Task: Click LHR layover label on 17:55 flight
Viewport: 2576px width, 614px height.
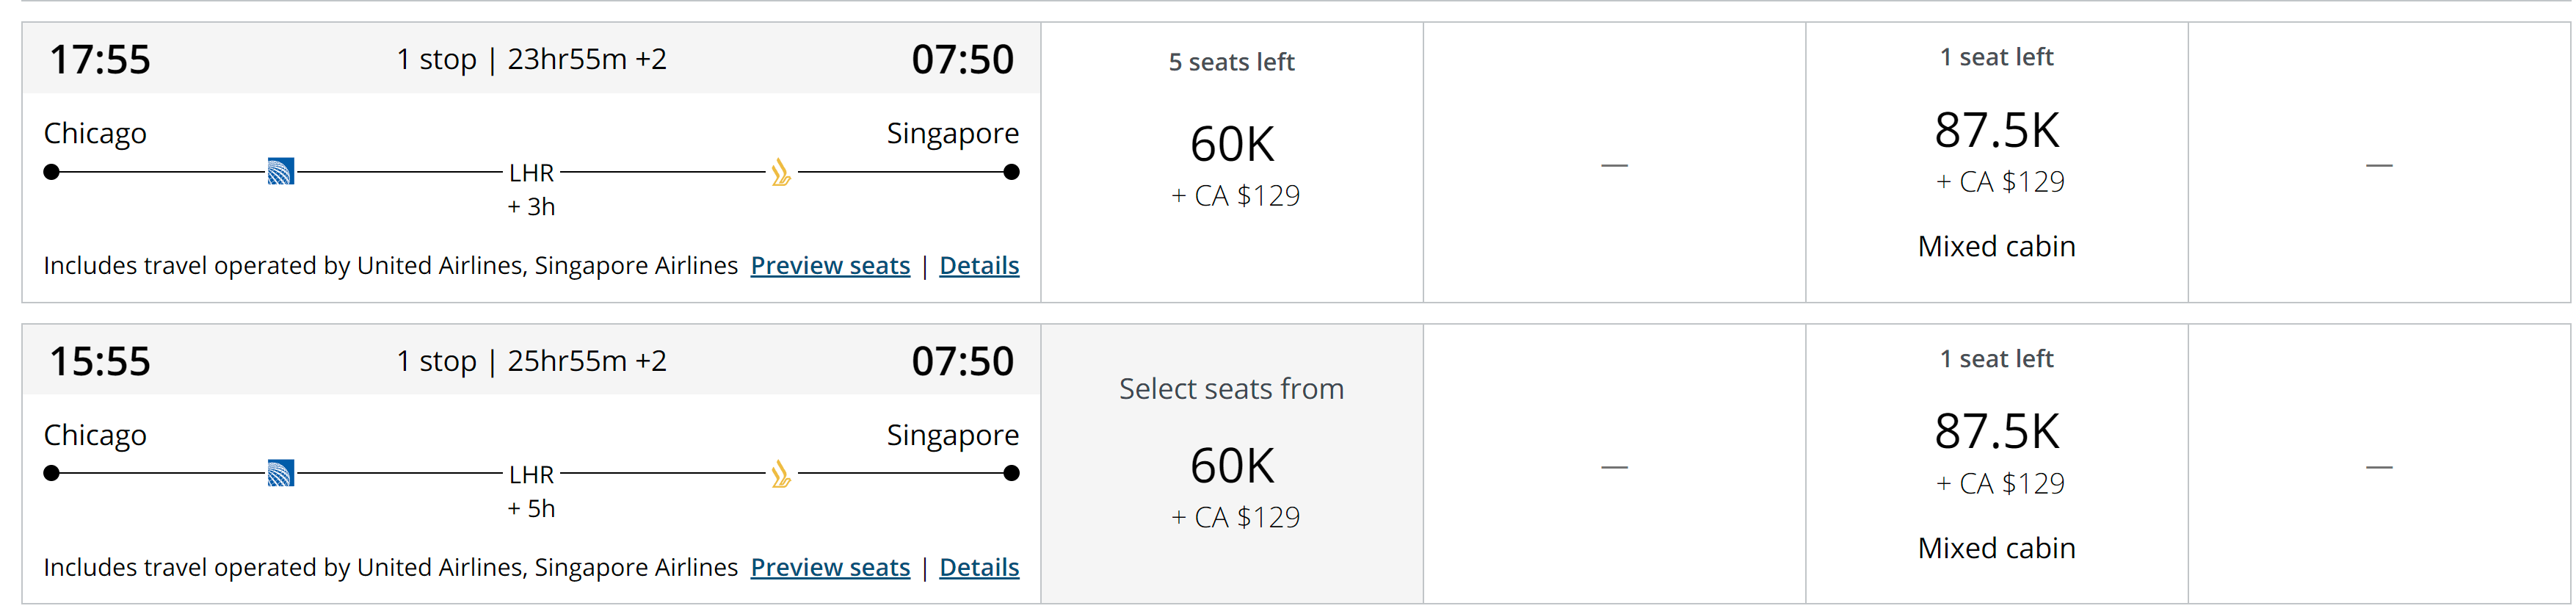Action: 531,173
